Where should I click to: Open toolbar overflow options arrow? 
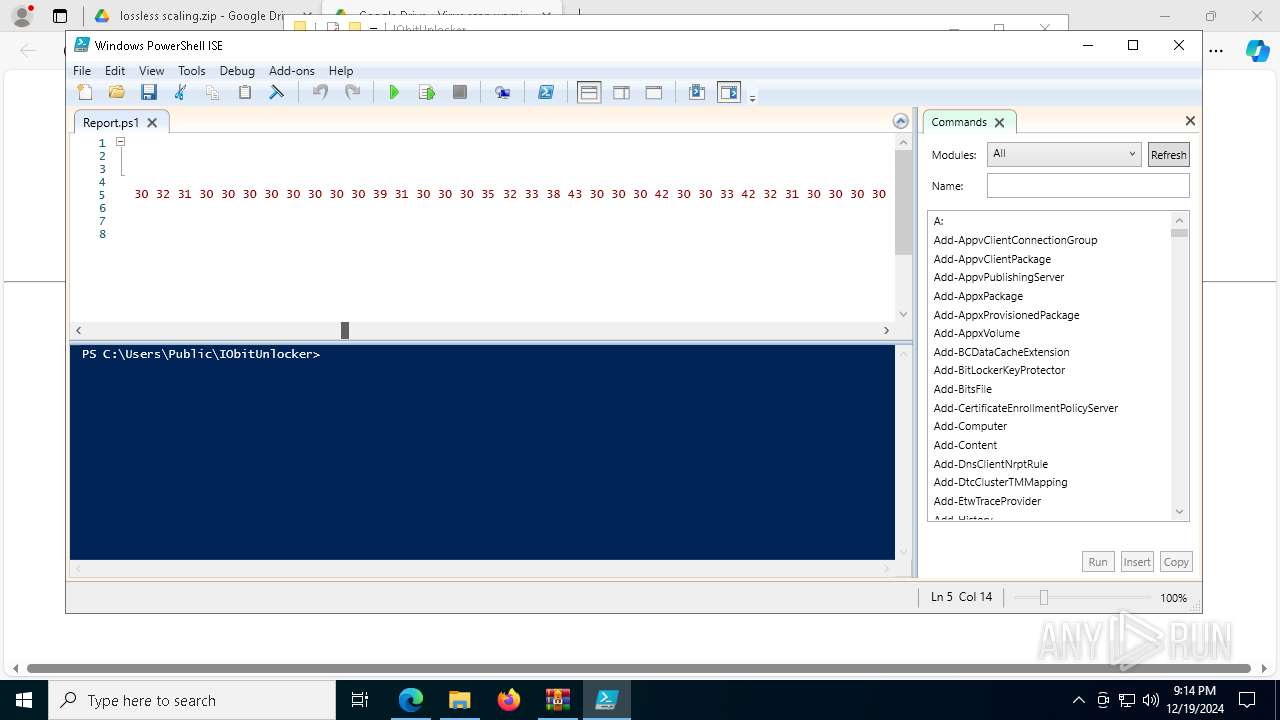[752, 97]
